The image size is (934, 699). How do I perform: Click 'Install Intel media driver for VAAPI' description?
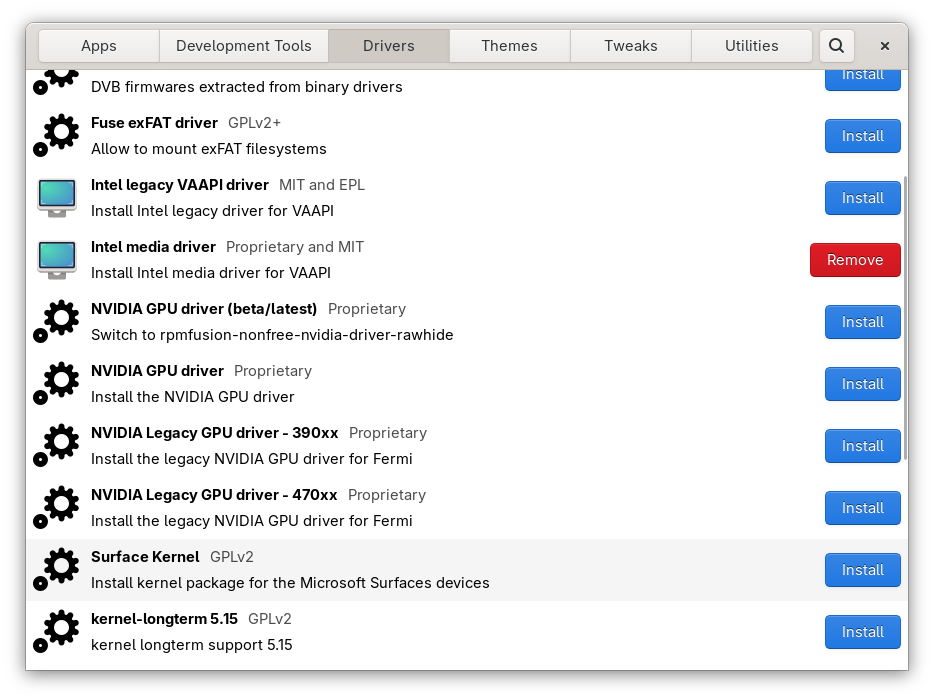tap(211, 273)
